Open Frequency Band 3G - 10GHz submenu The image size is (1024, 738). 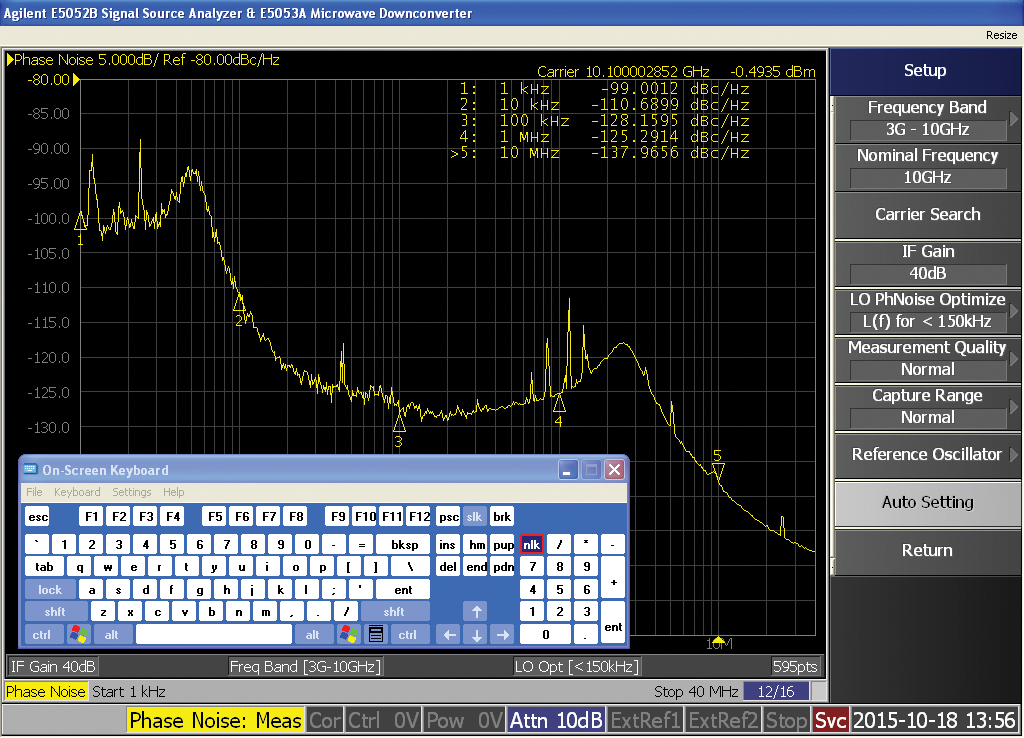coord(927,119)
